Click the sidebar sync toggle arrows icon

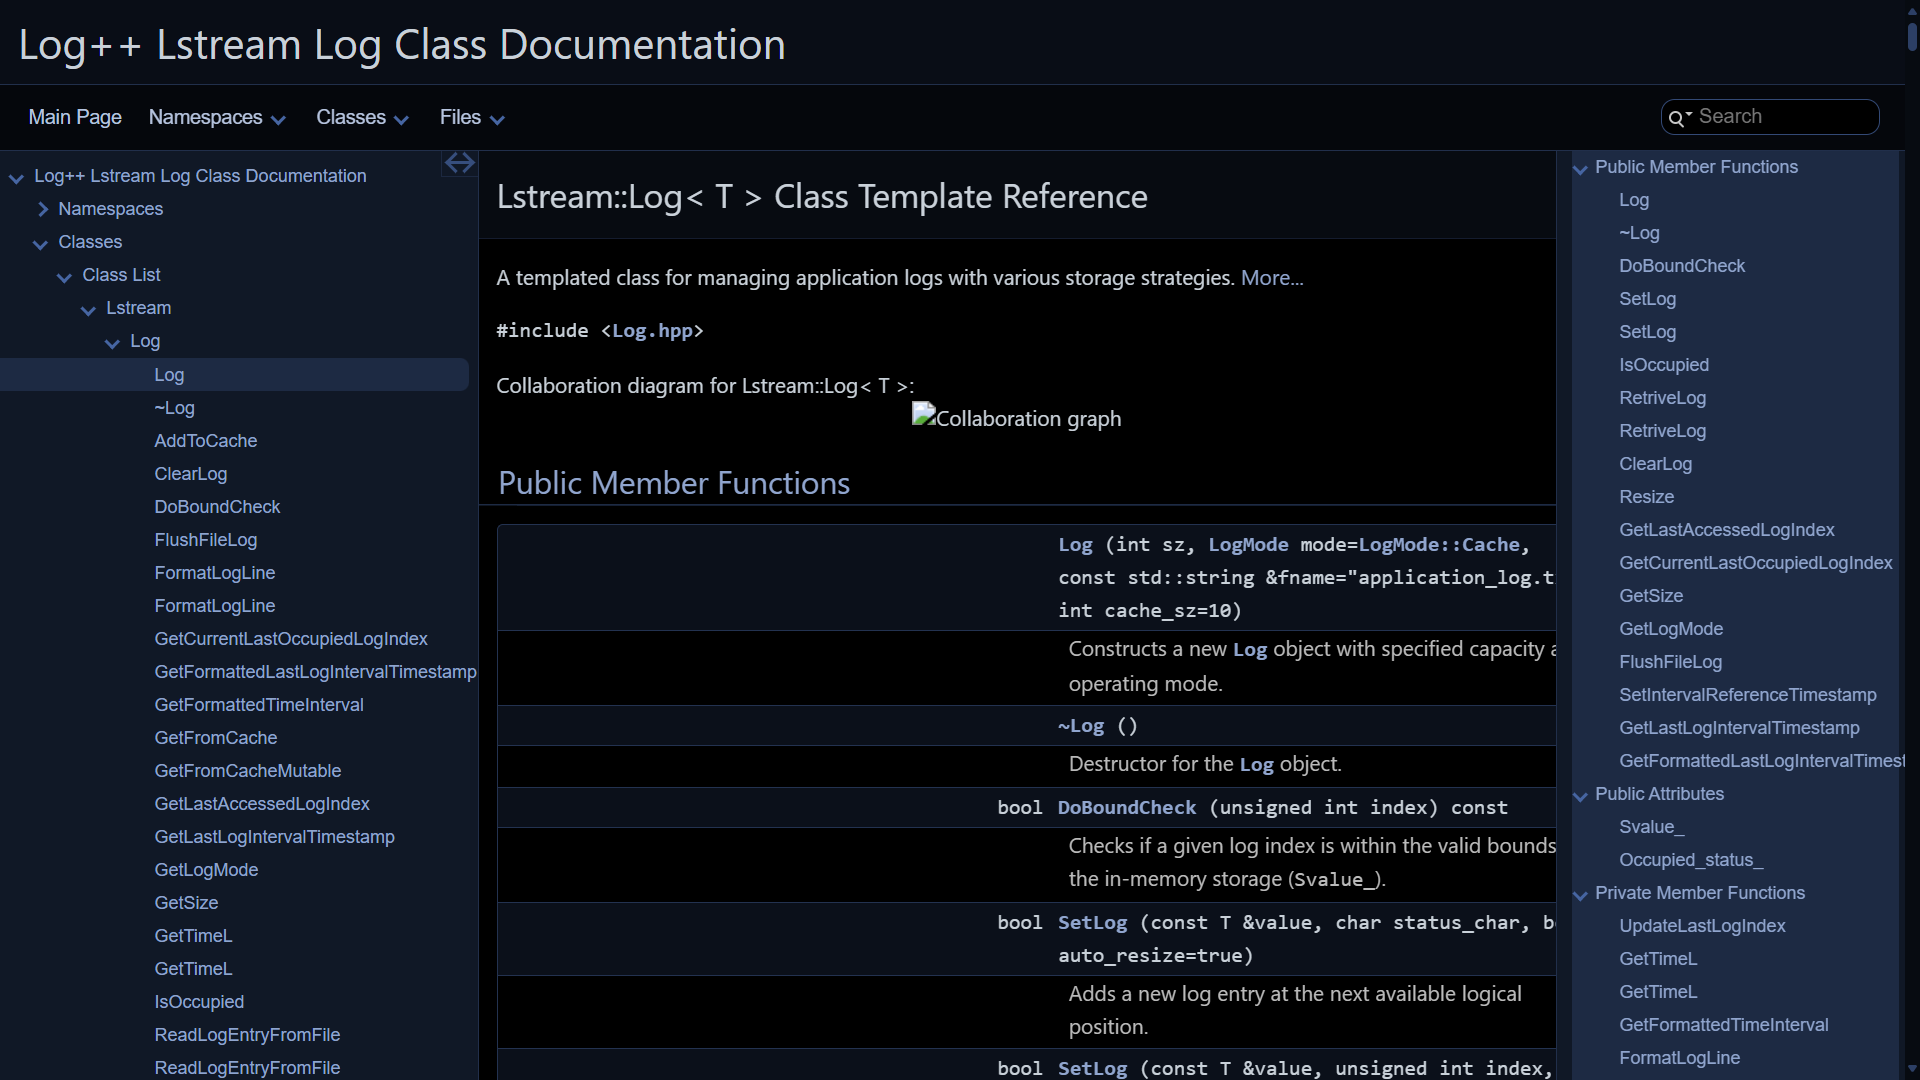pyautogui.click(x=460, y=163)
